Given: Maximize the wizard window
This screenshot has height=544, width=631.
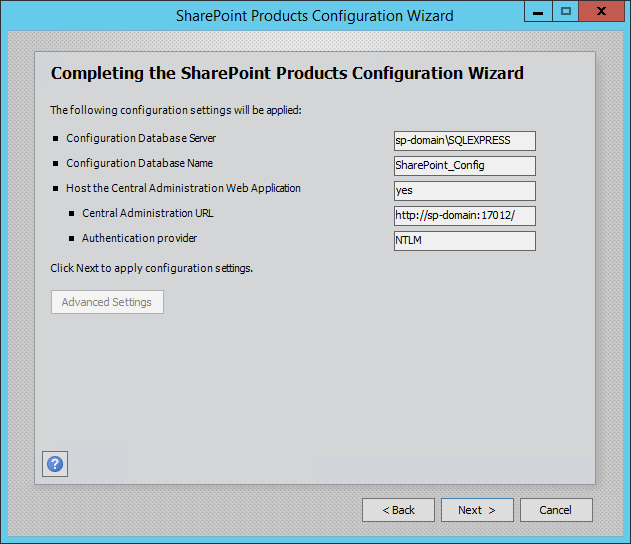Looking at the screenshot, I should 565,11.
